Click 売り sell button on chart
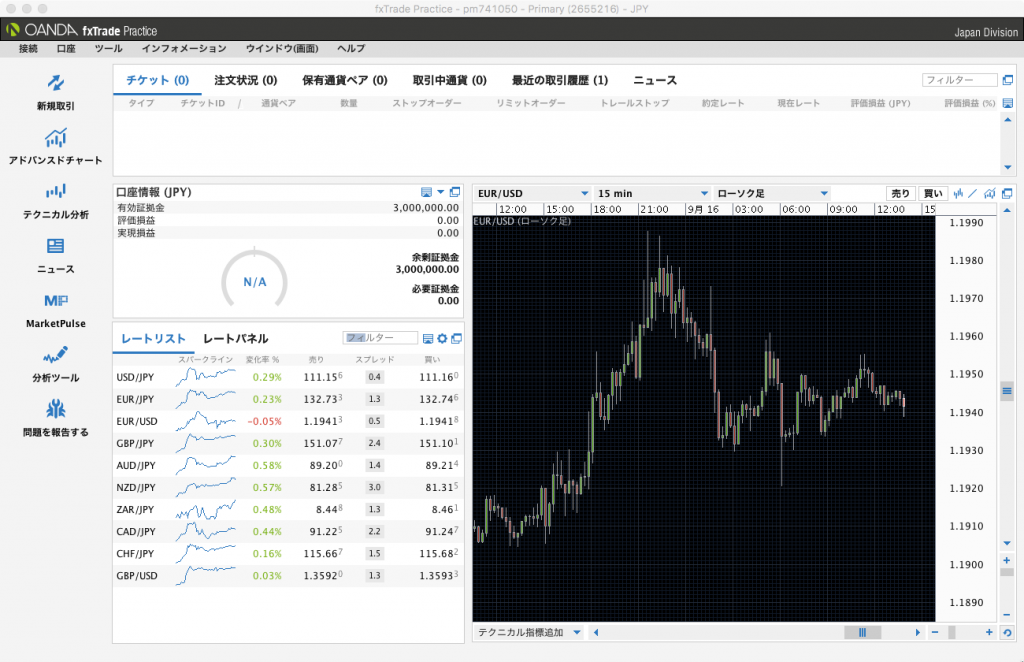The height and width of the screenshot is (662, 1024). (x=901, y=193)
